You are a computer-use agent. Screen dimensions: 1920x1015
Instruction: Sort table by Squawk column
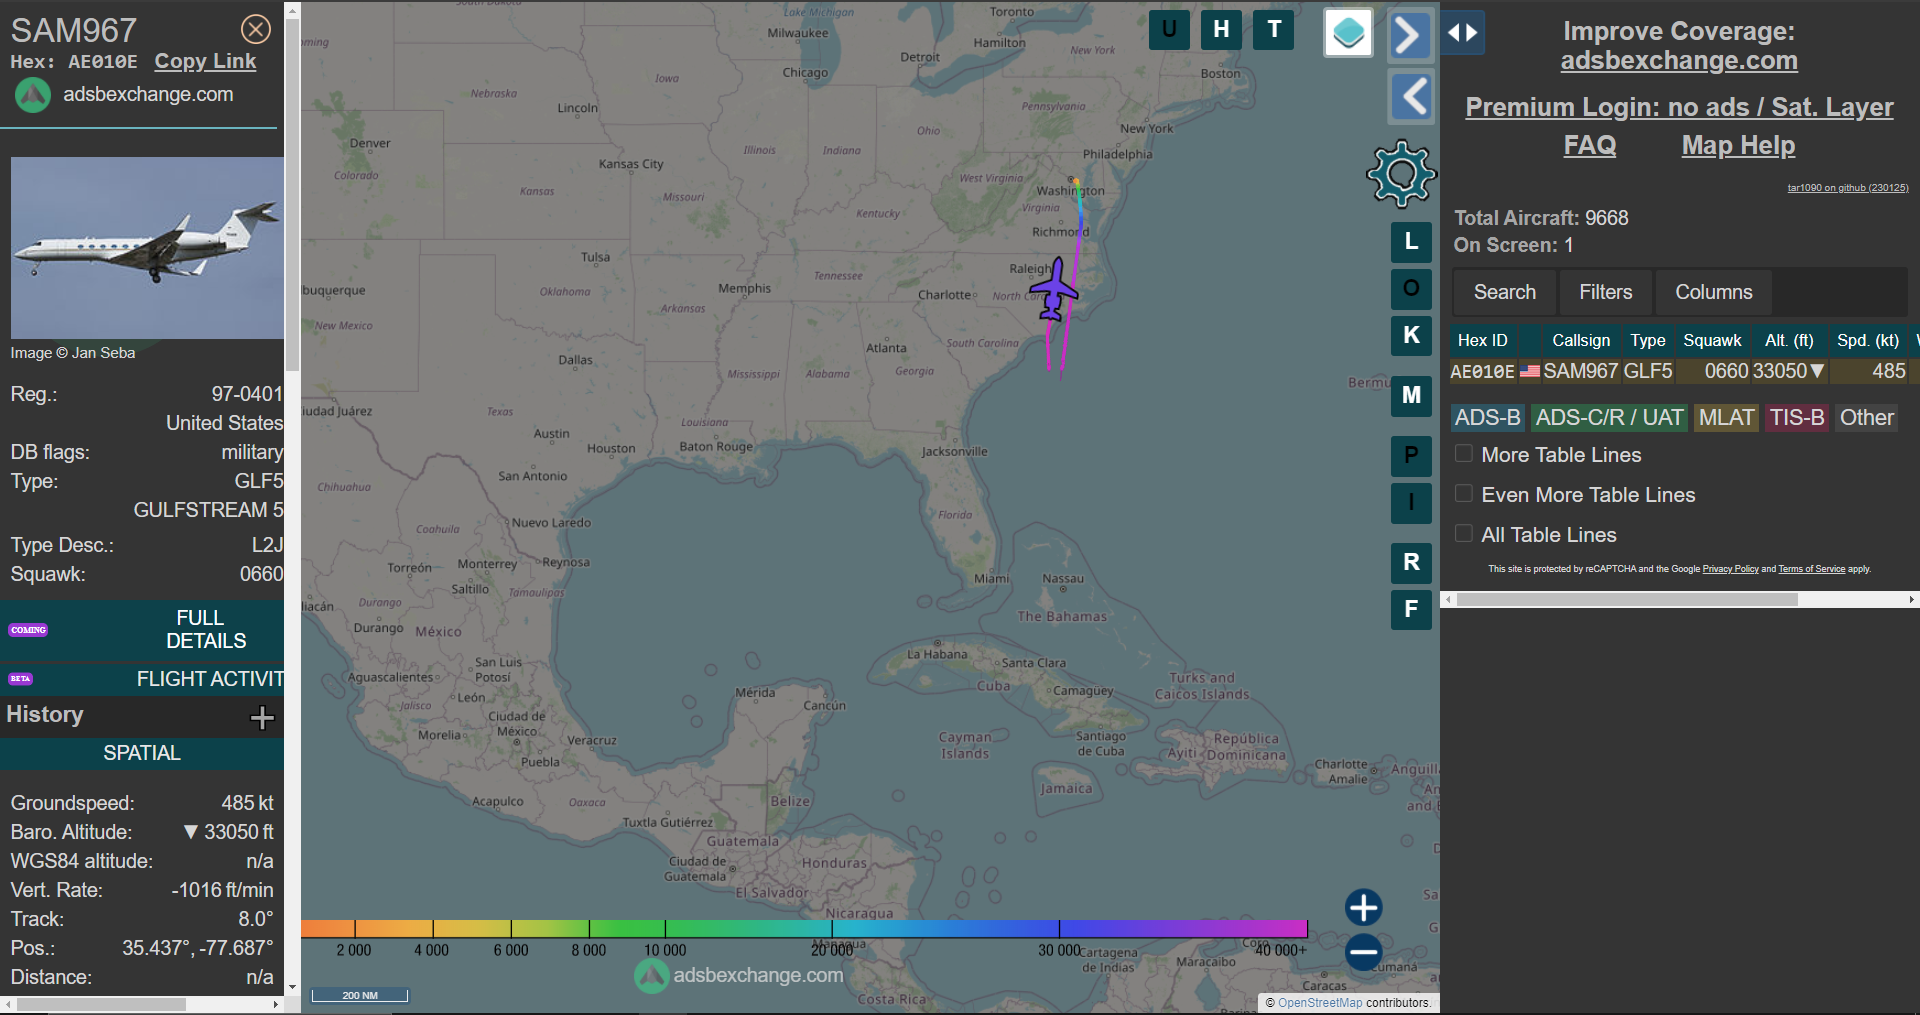(x=1711, y=340)
